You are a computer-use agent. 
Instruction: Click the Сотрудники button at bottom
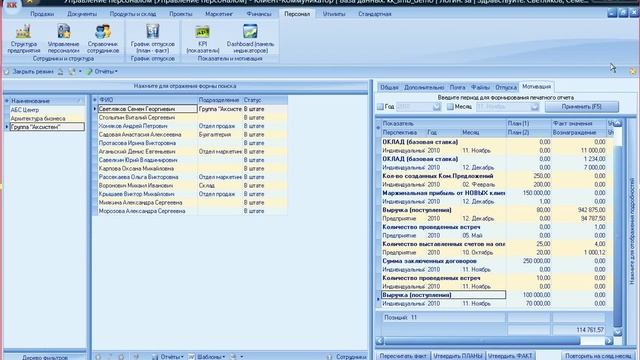click(x=348, y=357)
